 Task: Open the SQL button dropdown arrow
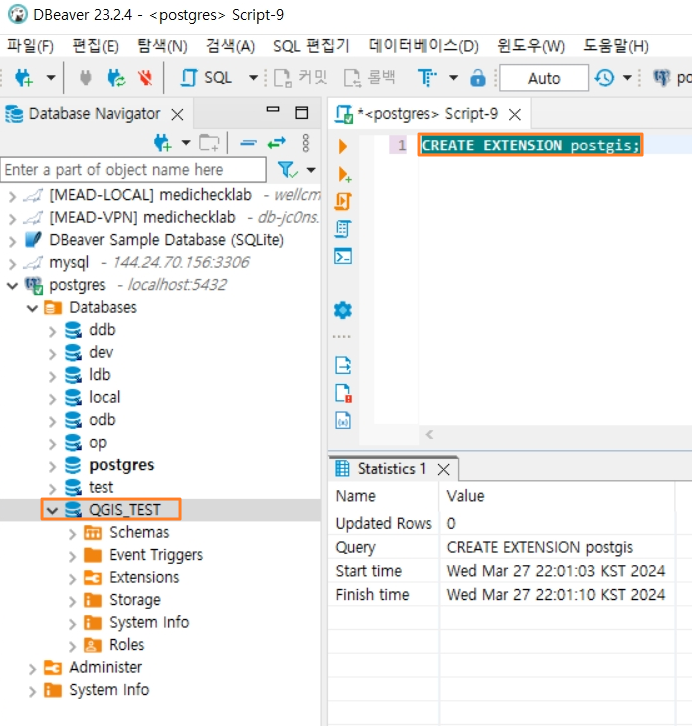253,78
